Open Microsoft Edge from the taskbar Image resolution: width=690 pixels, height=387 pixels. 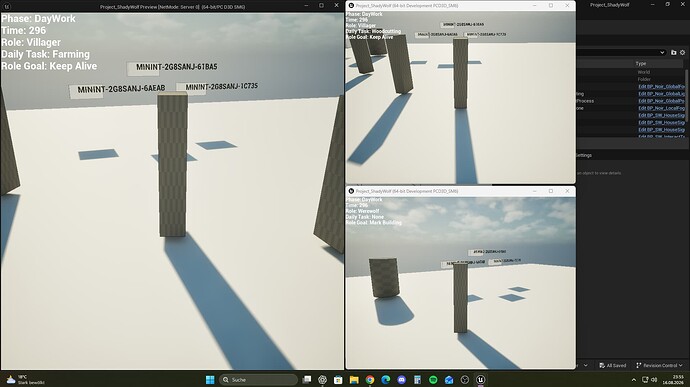click(x=385, y=380)
